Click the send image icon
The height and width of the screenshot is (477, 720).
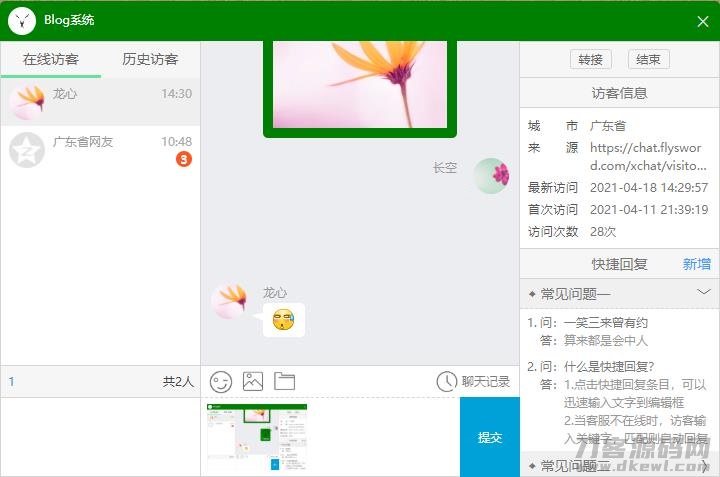coord(253,381)
